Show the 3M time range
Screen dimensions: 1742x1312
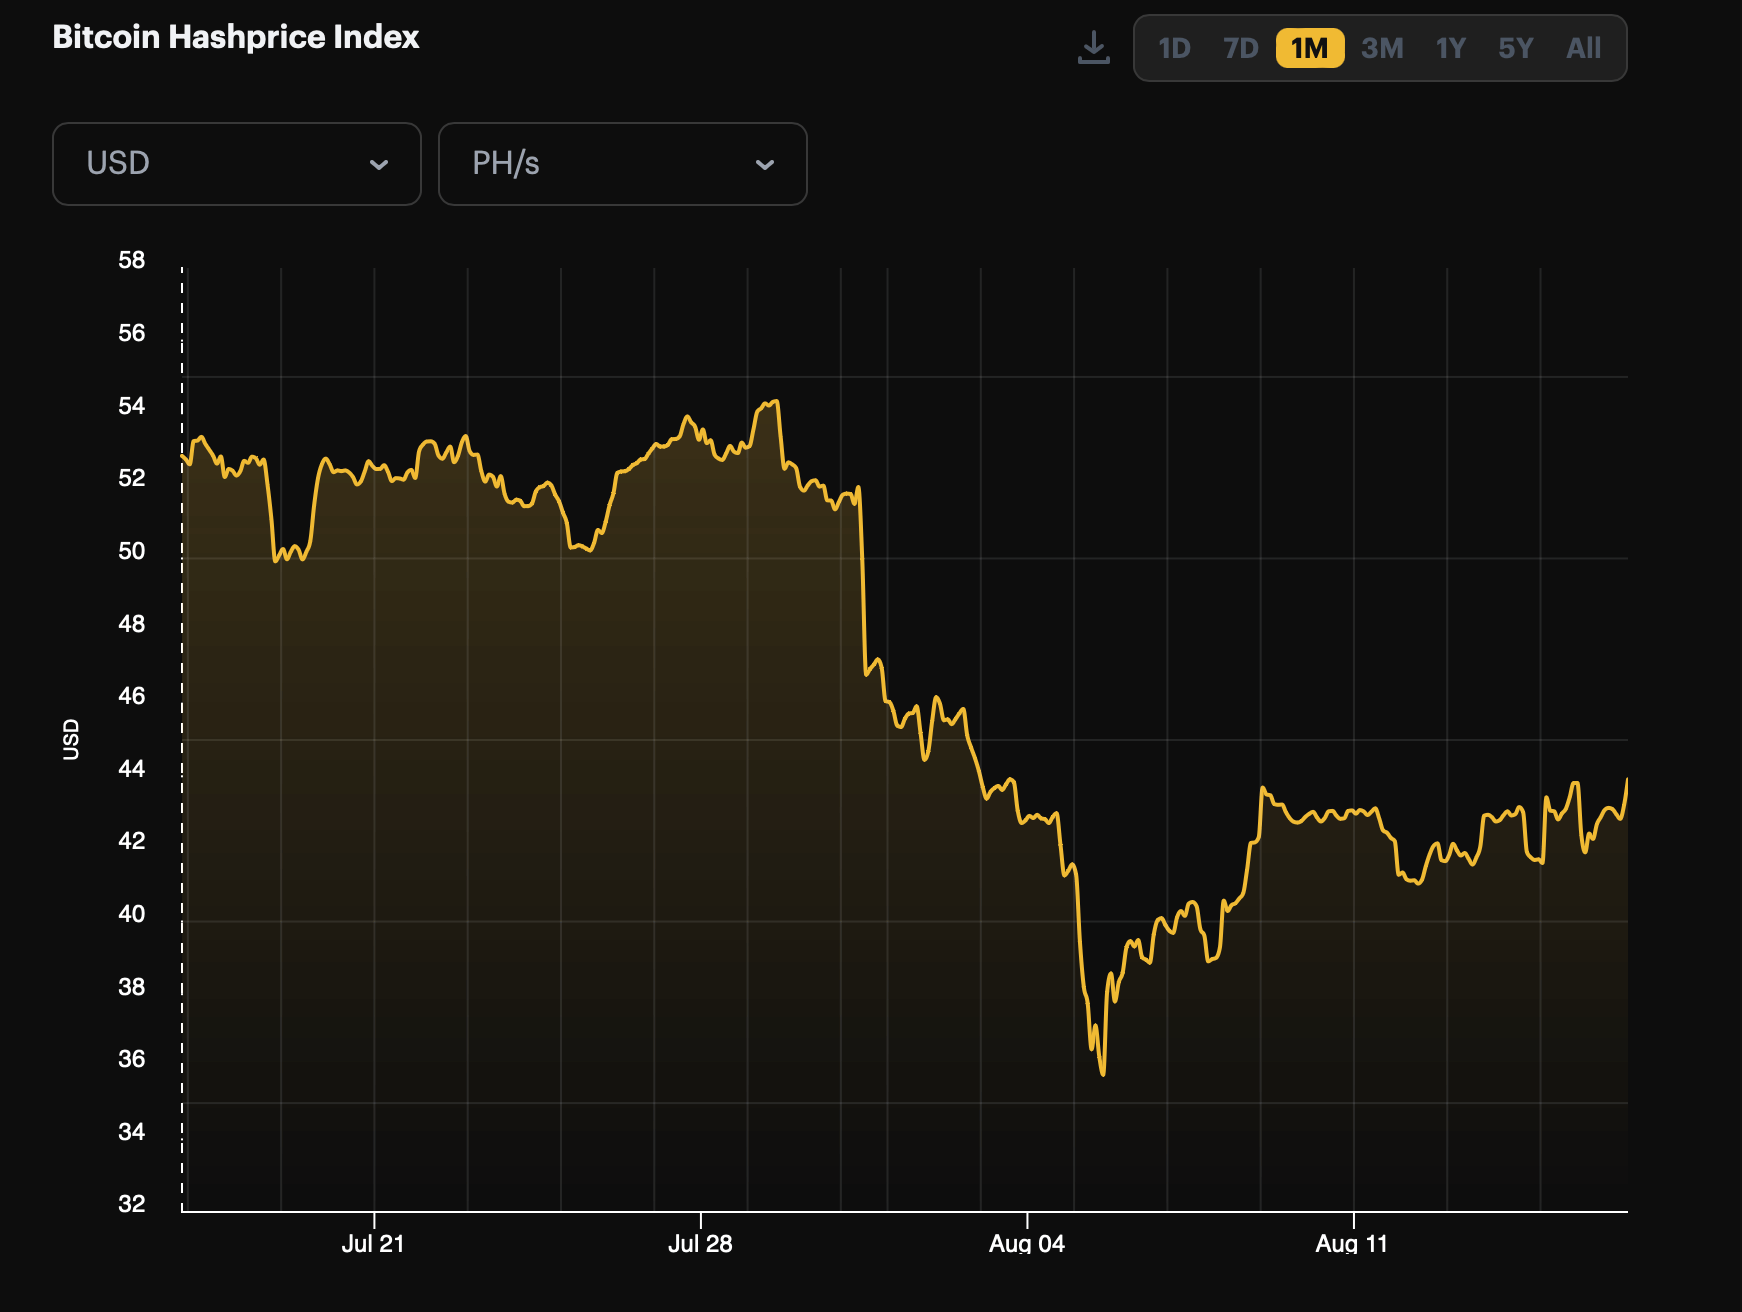click(x=1383, y=48)
